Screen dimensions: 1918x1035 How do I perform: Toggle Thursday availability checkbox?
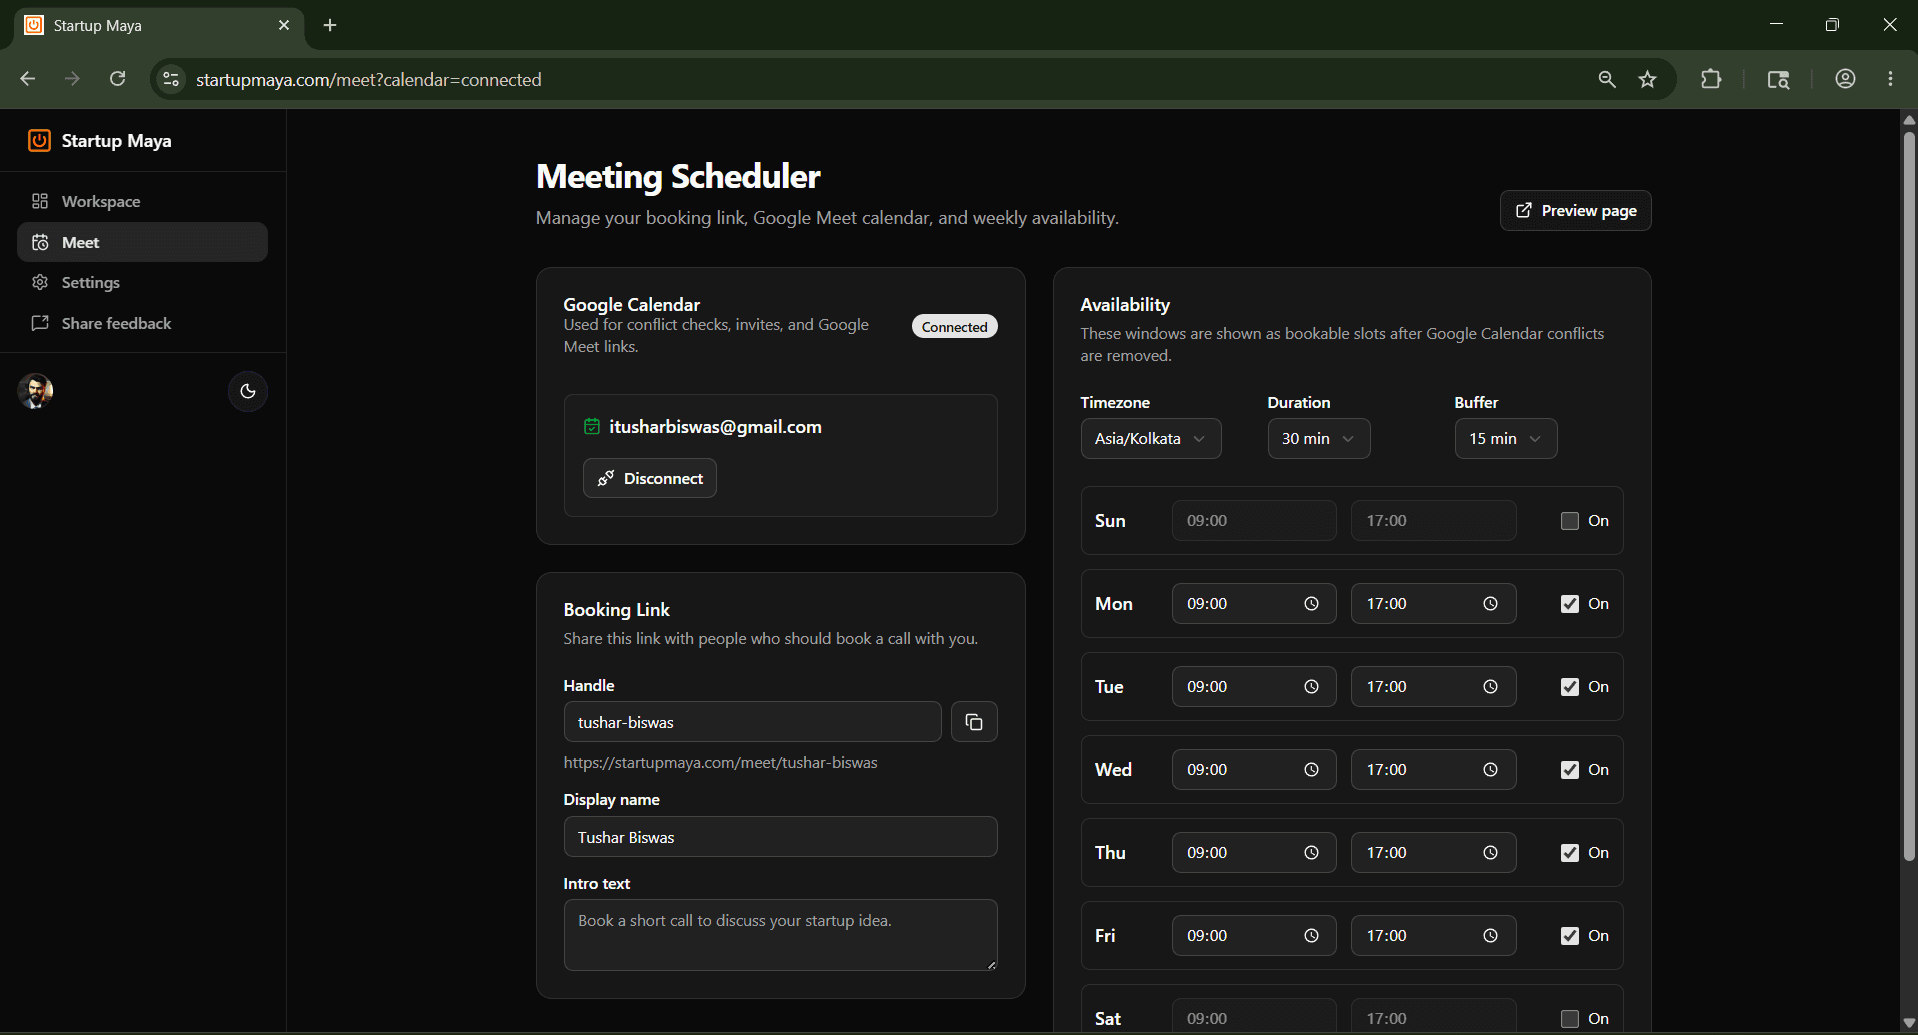(1570, 853)
